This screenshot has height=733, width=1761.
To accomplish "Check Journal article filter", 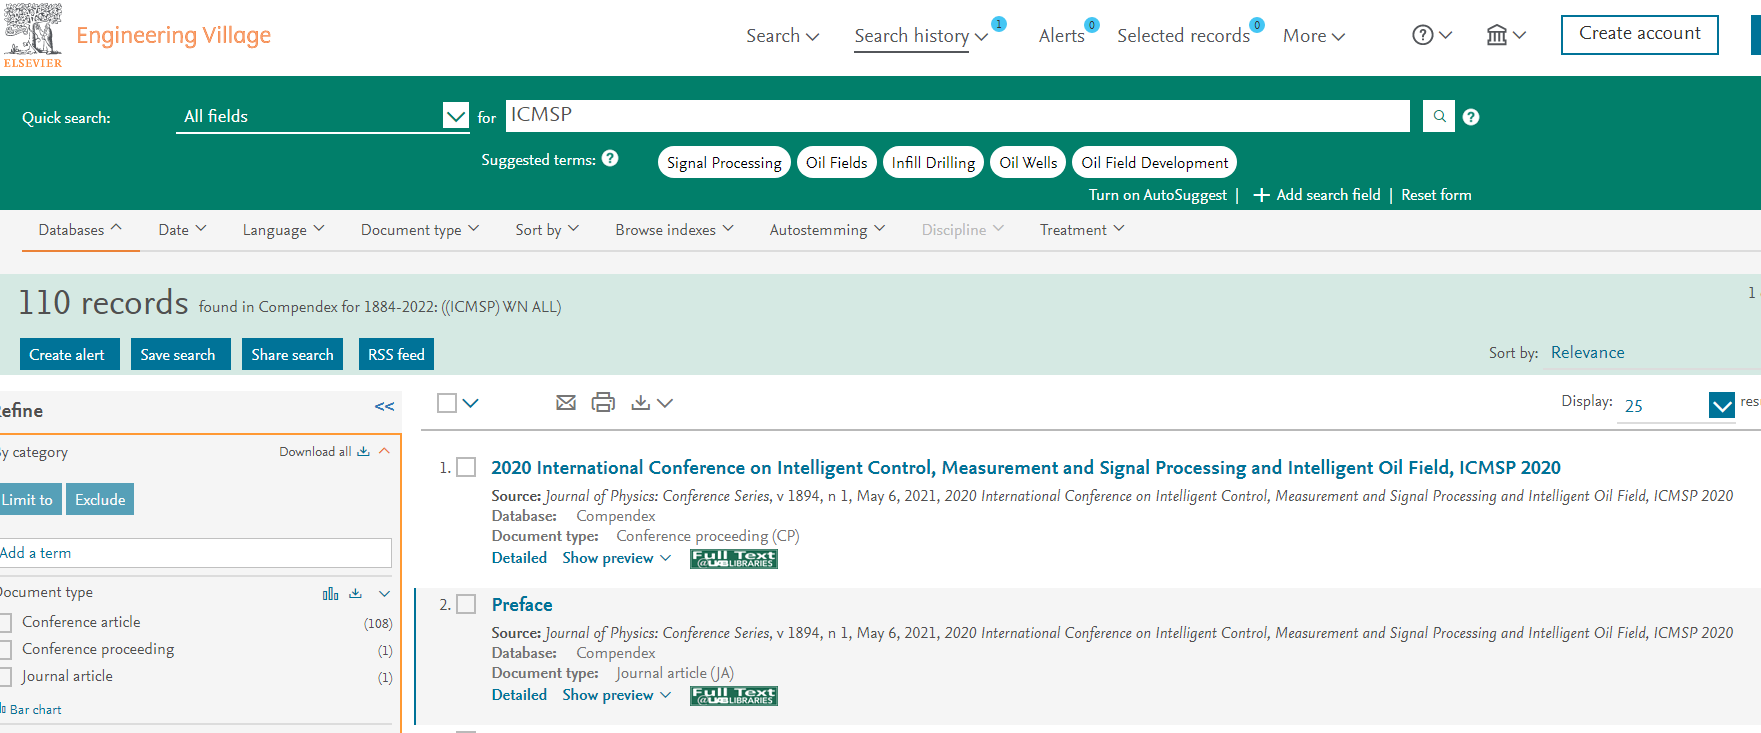I will pos(5,677).
